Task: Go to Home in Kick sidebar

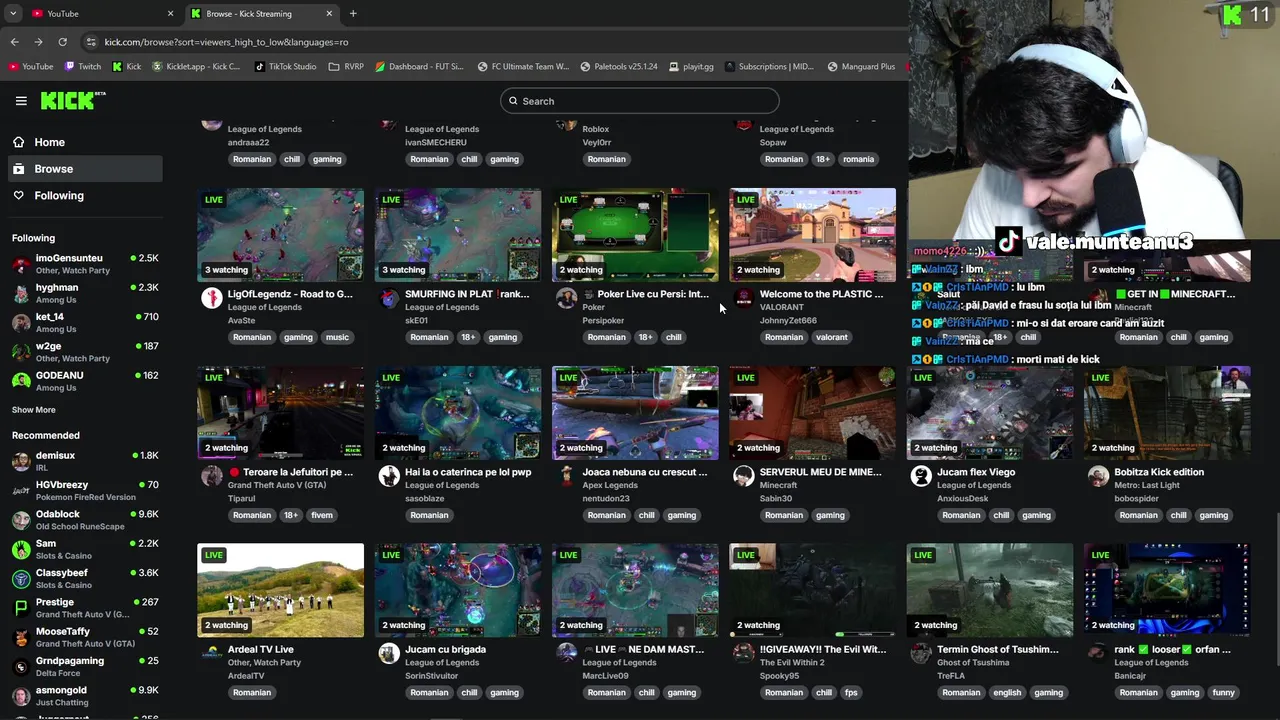Action: pos(84,142)
